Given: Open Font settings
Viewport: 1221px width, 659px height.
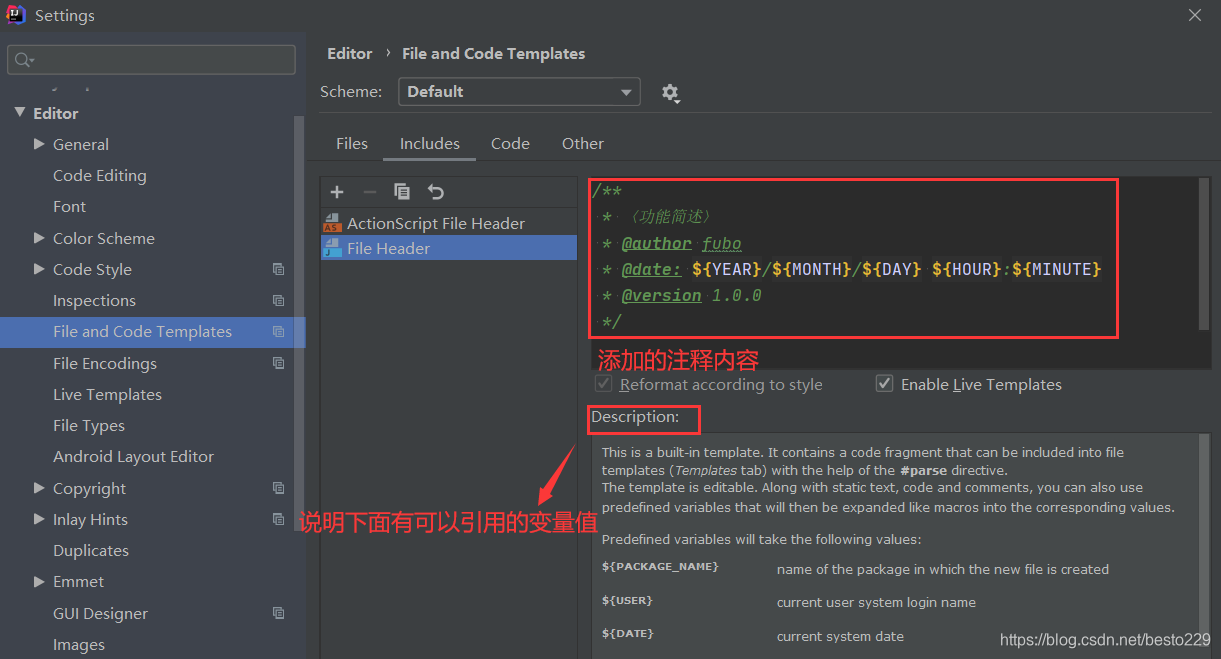Looking at the screenshot, I should coord(70,206).
